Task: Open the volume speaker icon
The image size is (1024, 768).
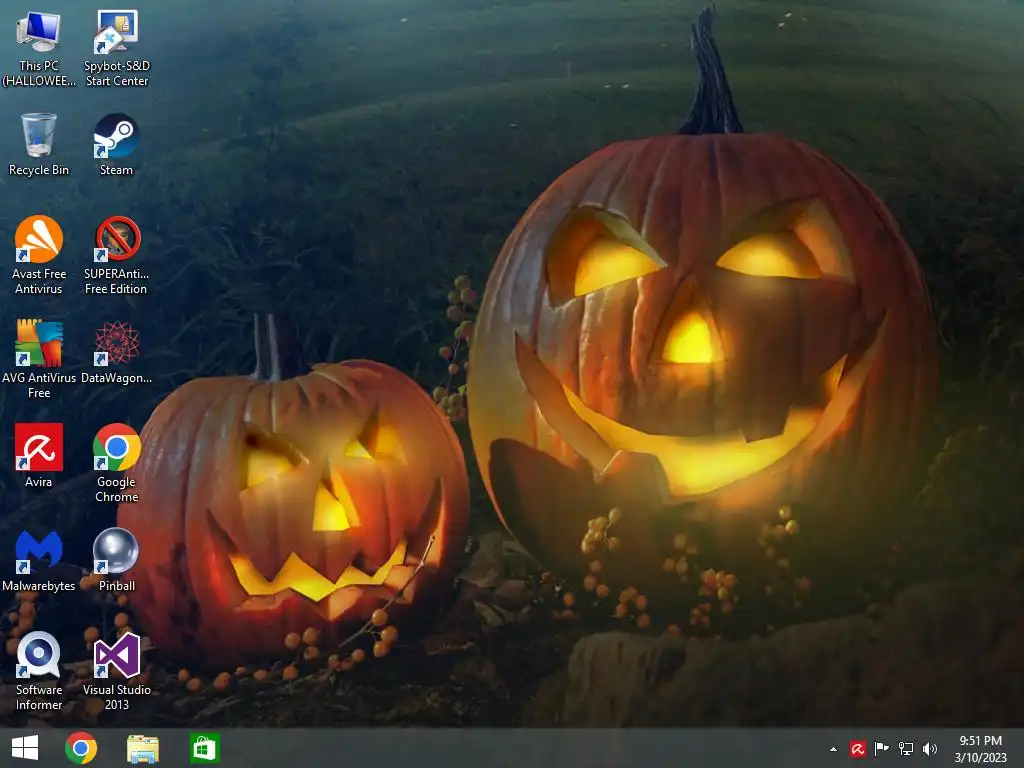Action: (x=930, y=749)
